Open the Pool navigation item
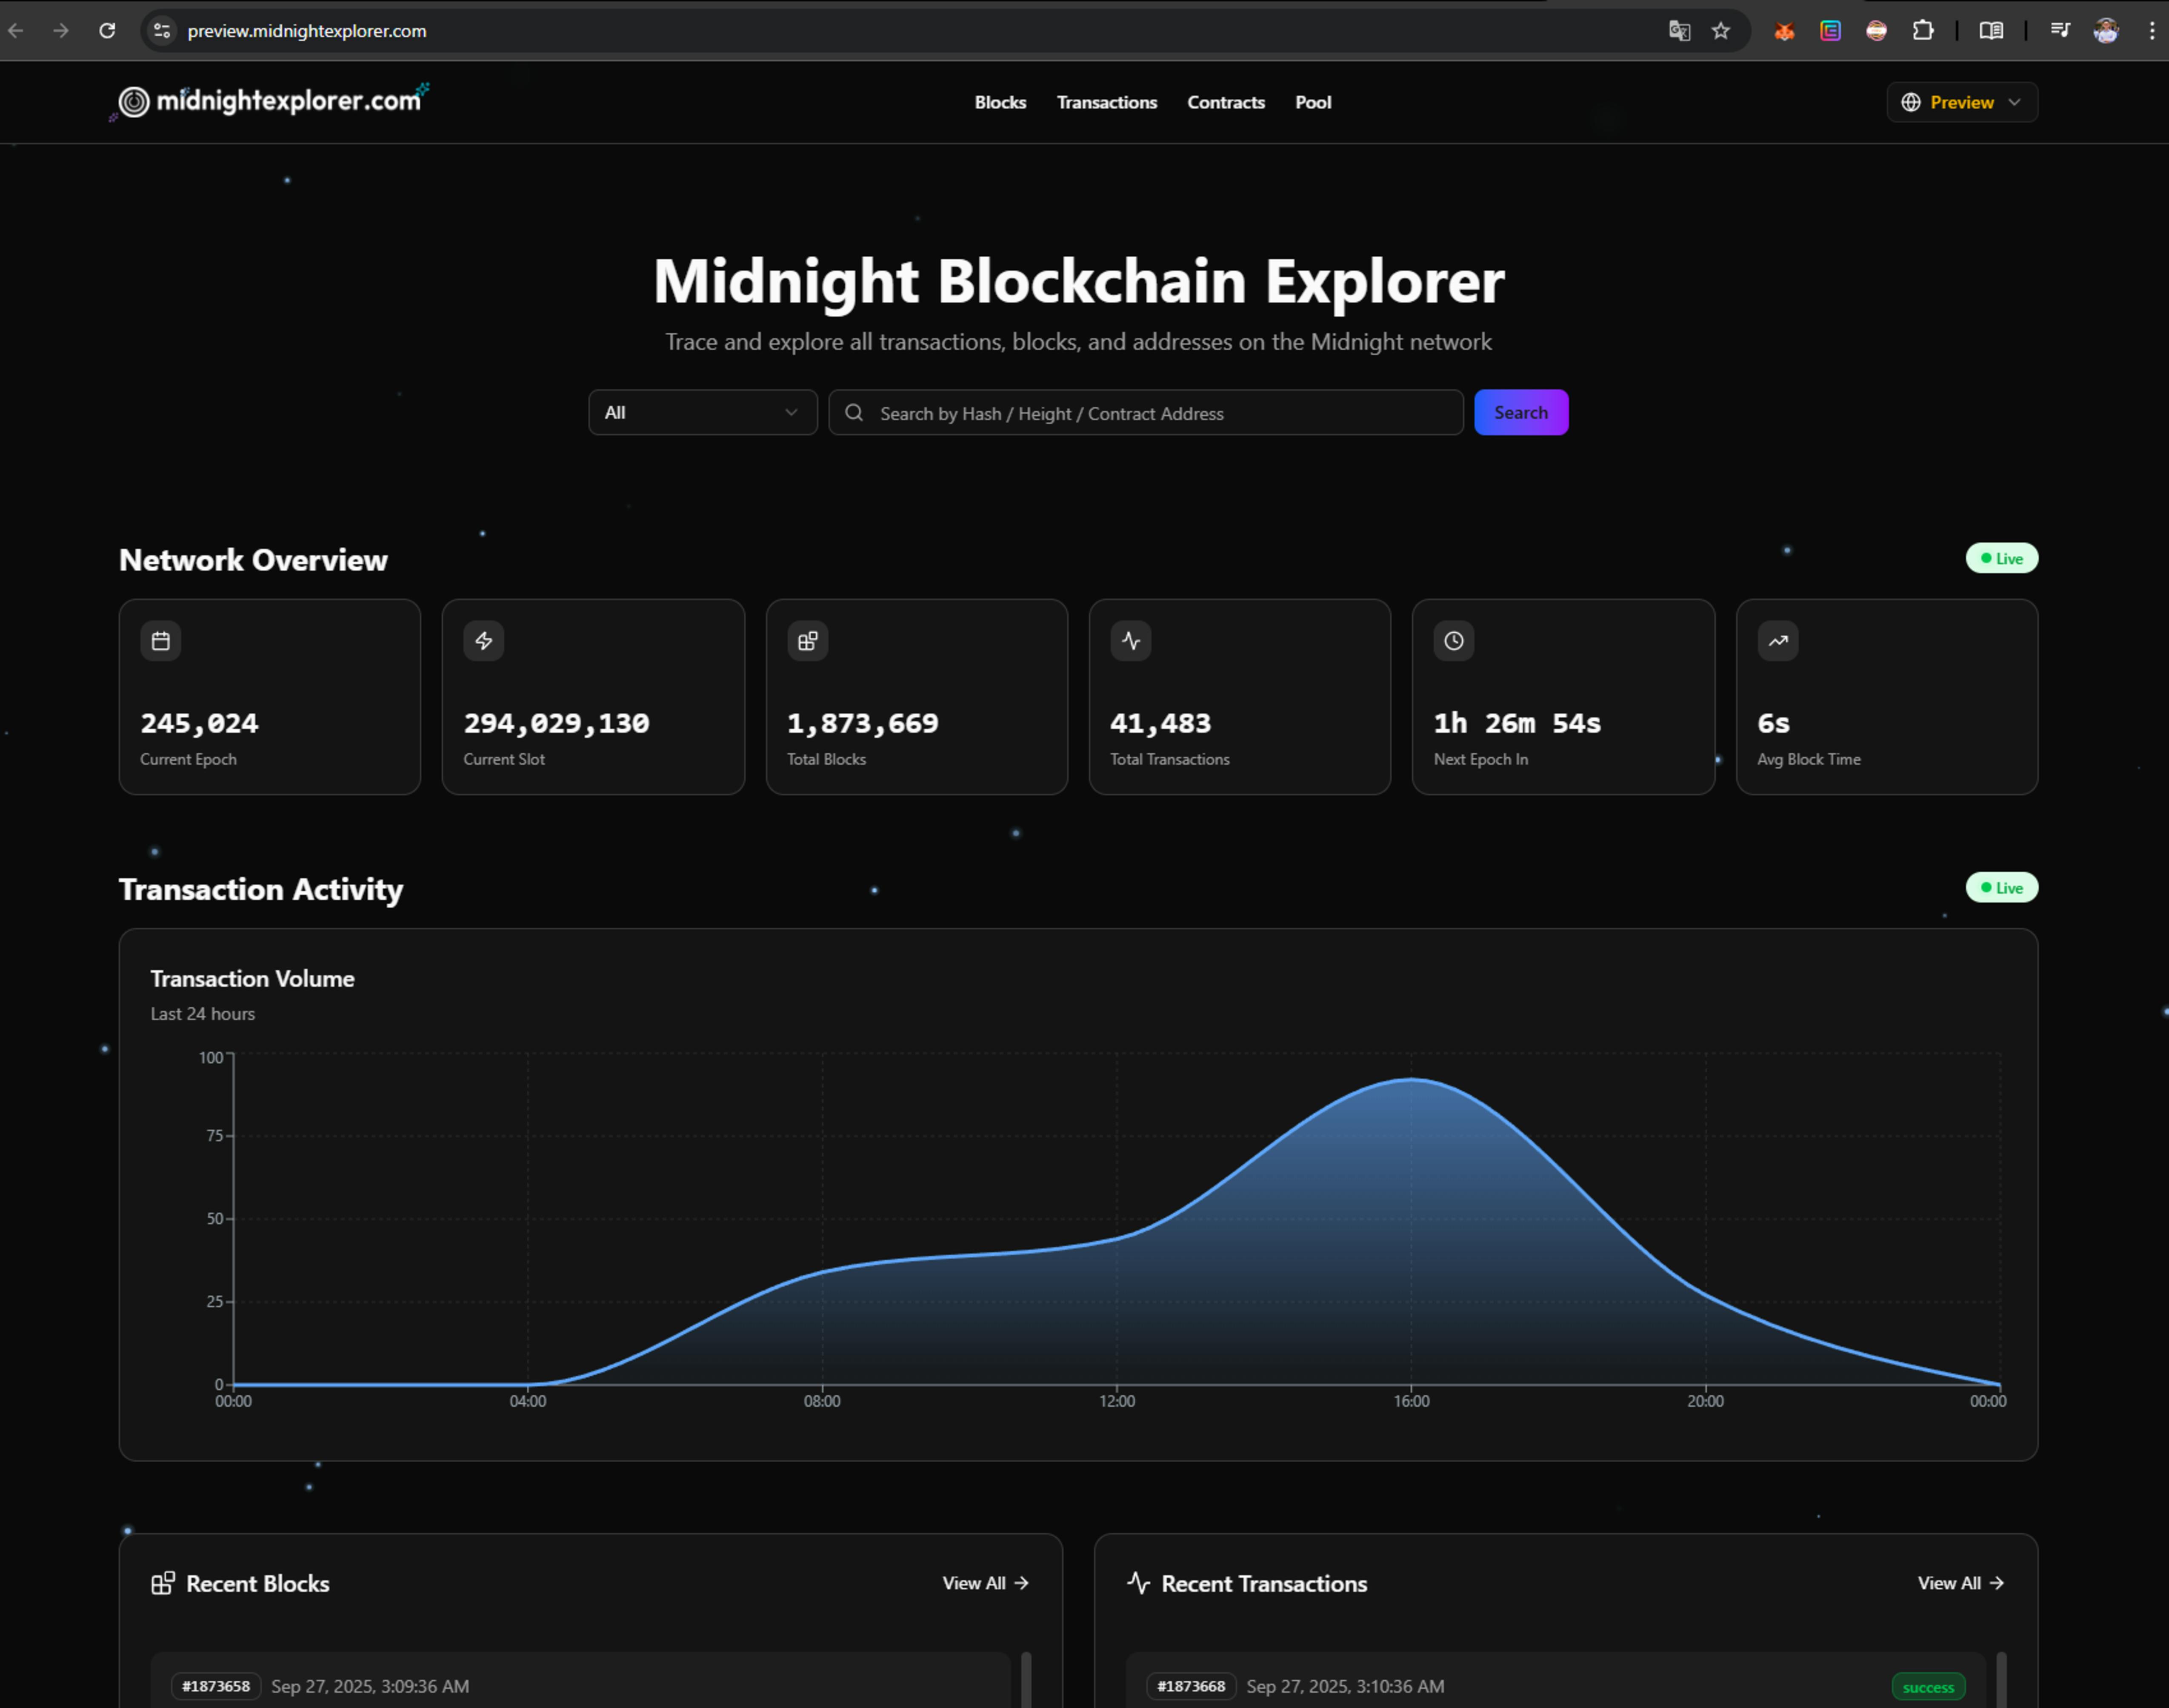 [x=1312, y=102]
